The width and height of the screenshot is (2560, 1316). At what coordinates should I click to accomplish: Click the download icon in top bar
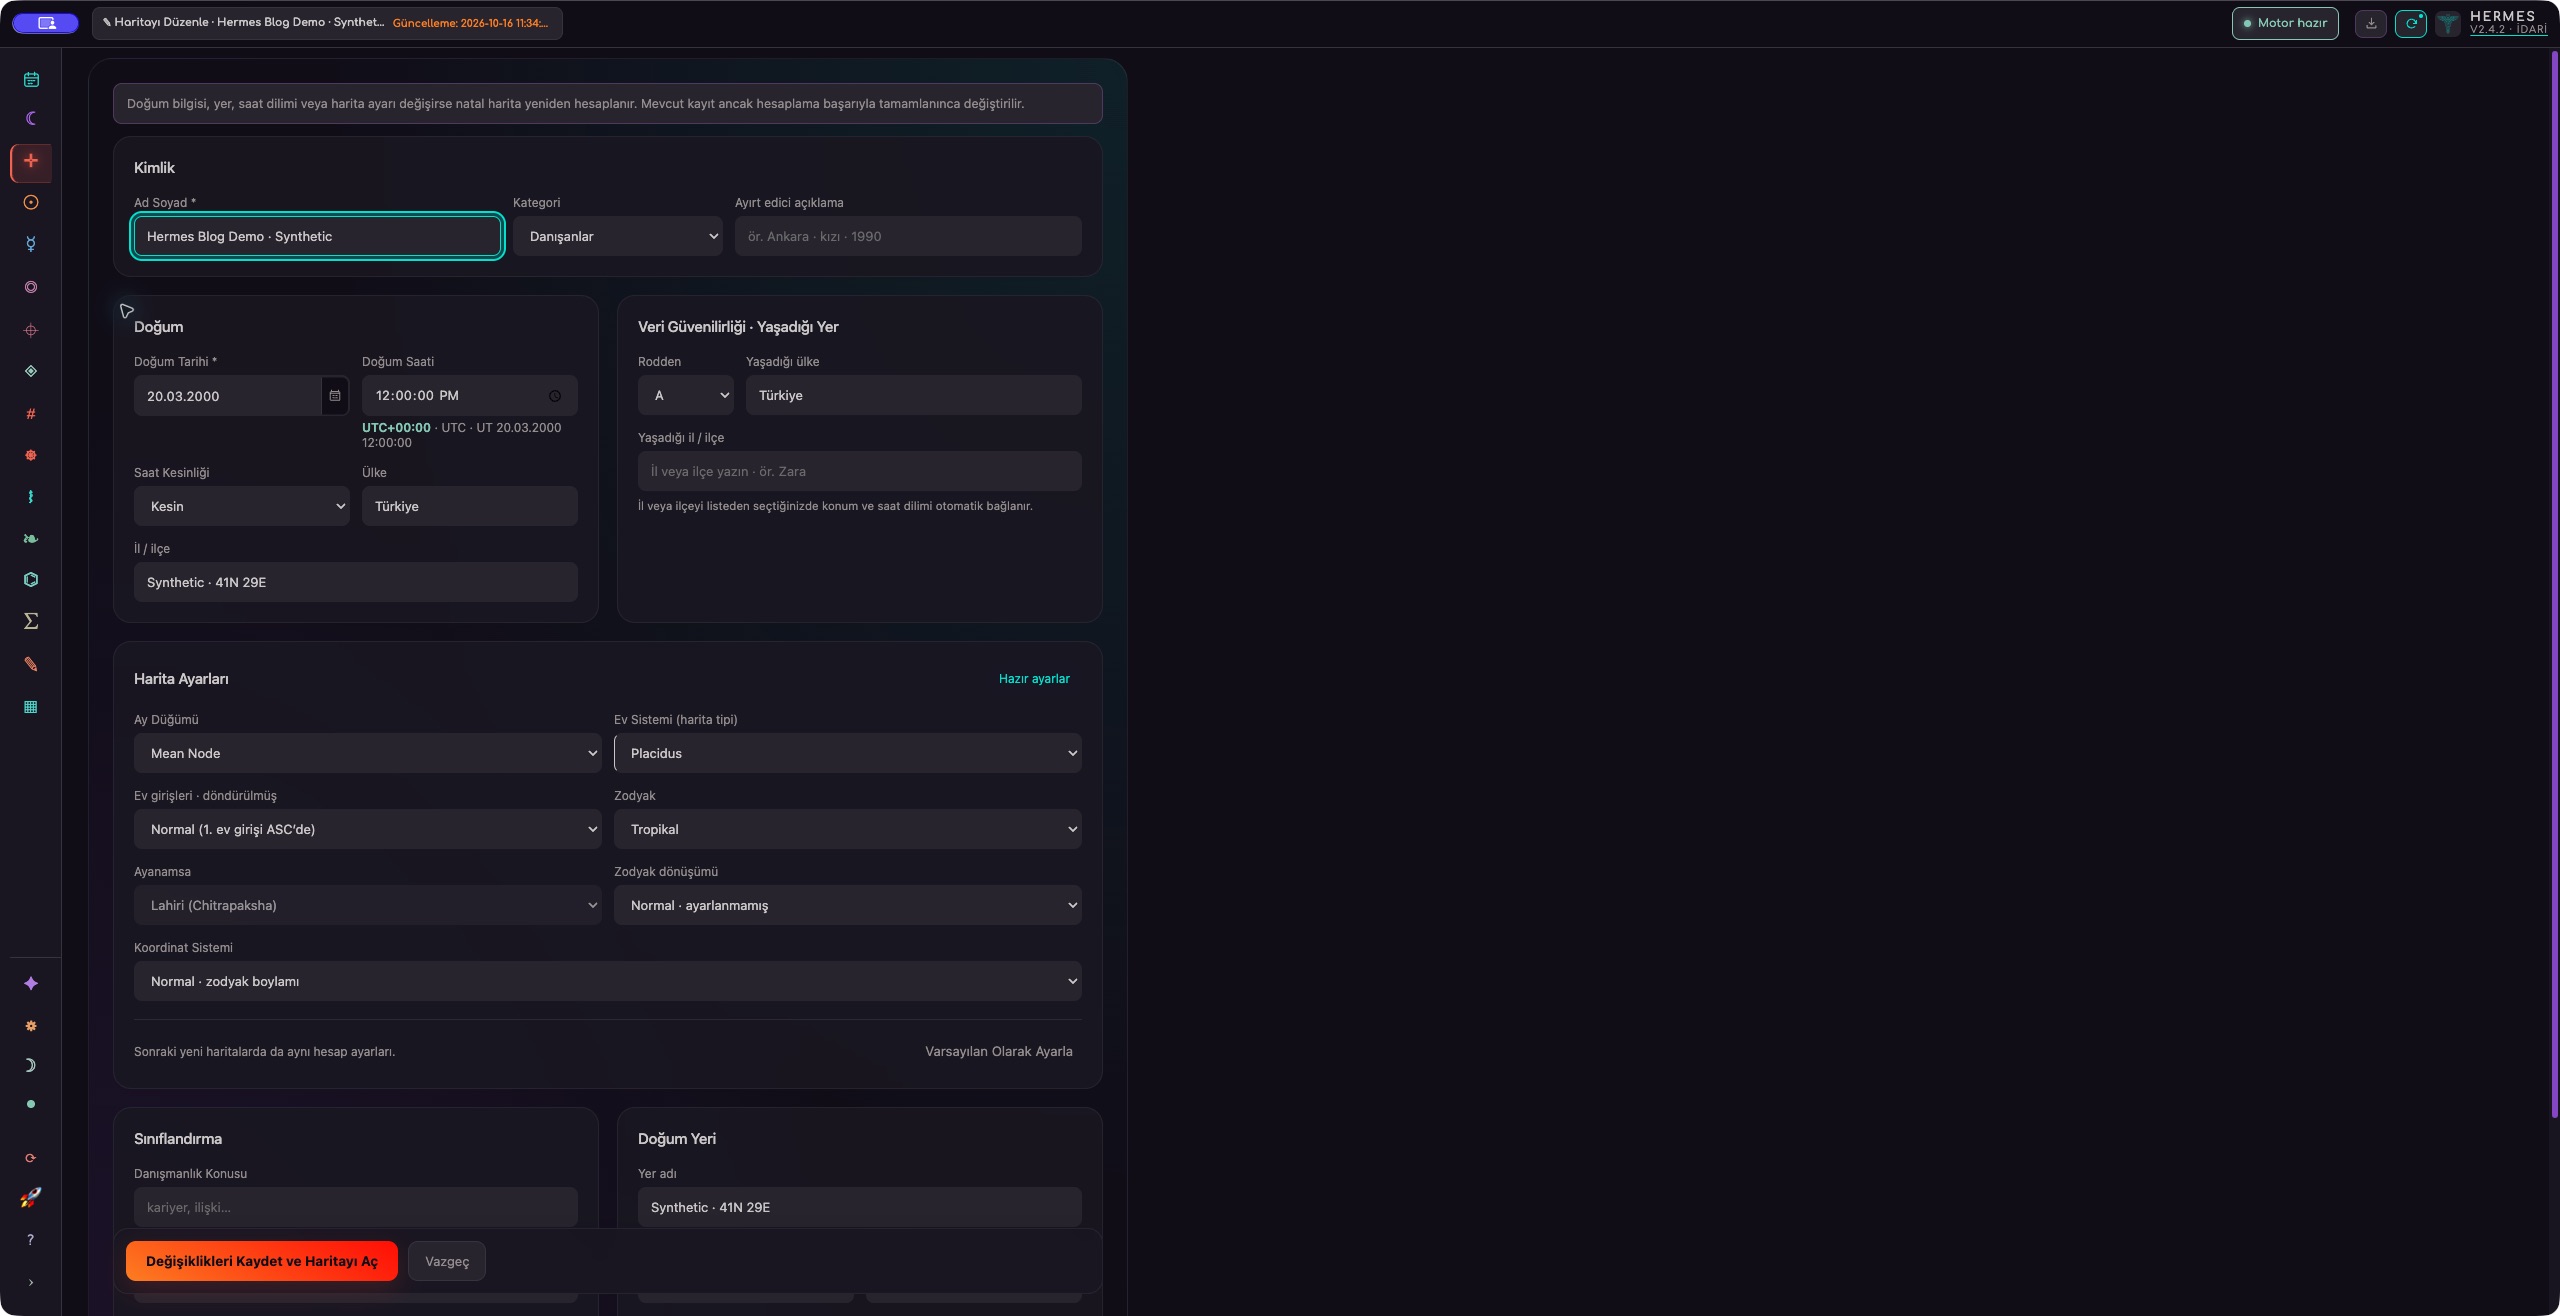(2371, 23)
